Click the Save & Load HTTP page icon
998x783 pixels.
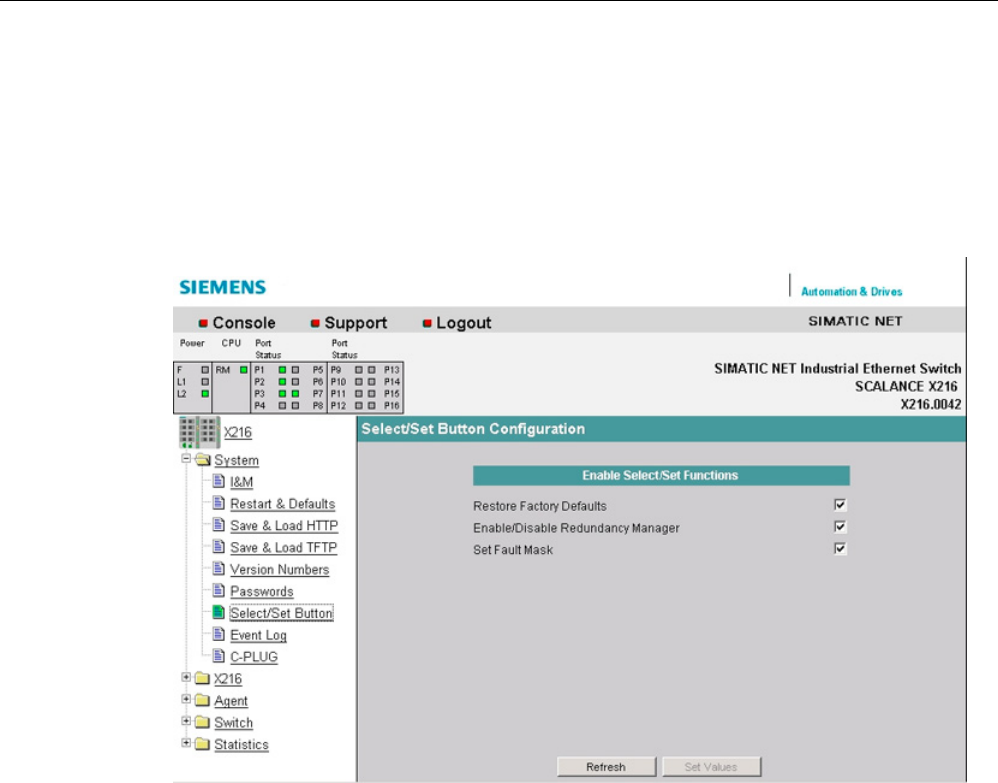coord(218,525)
